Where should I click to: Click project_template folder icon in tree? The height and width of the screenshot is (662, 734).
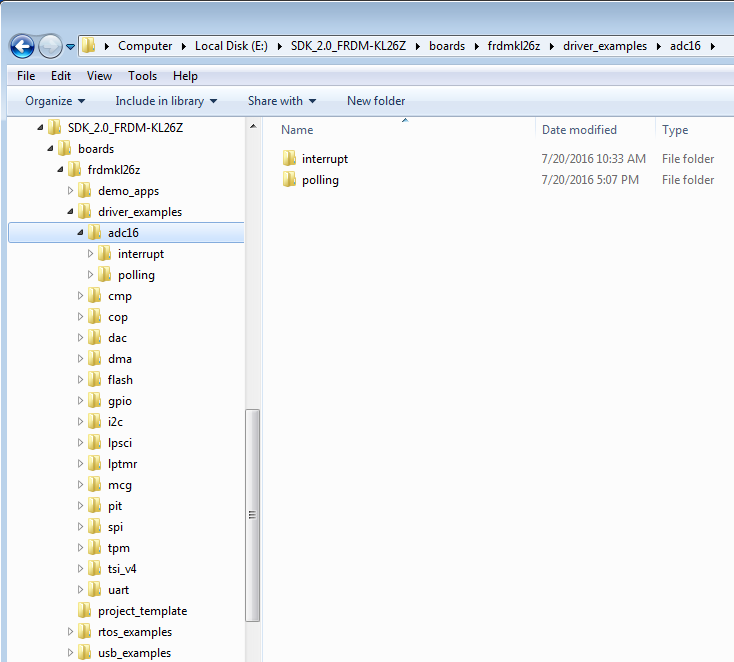point(84,611)
